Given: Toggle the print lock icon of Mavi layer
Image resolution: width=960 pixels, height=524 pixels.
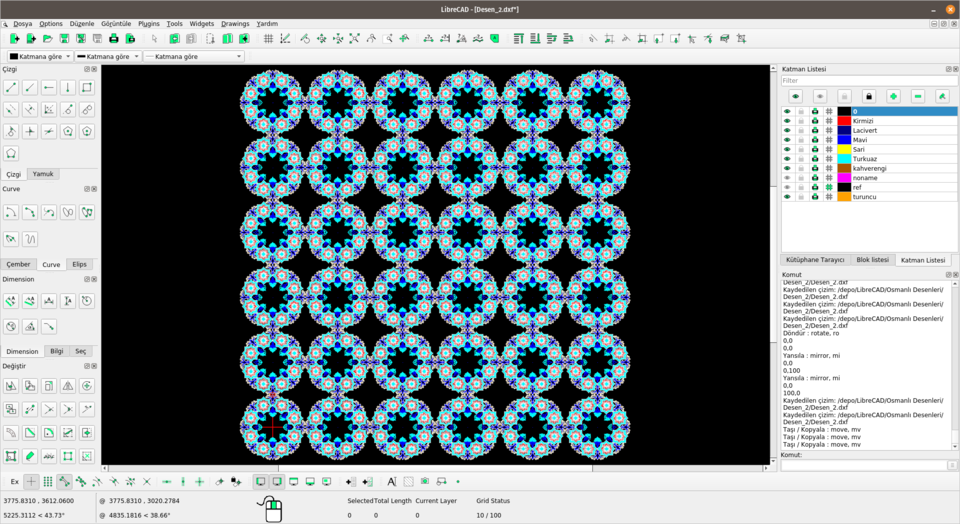Looking at the screenshot, I should click(x=815, y=140).
